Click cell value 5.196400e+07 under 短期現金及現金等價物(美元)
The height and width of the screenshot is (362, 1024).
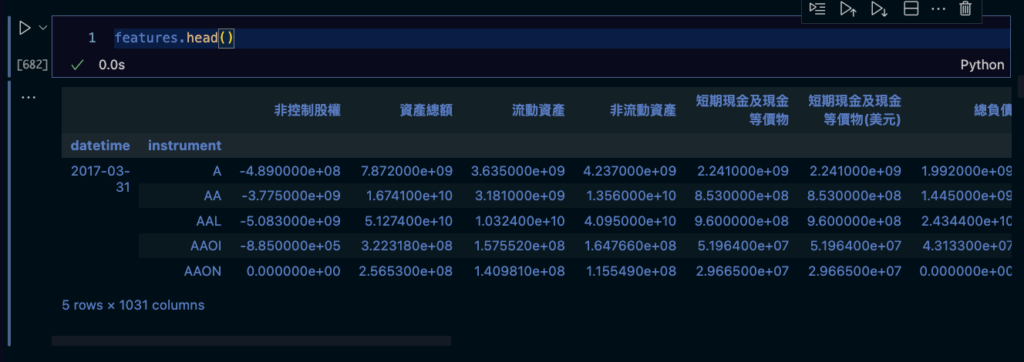tap(856, 246)
